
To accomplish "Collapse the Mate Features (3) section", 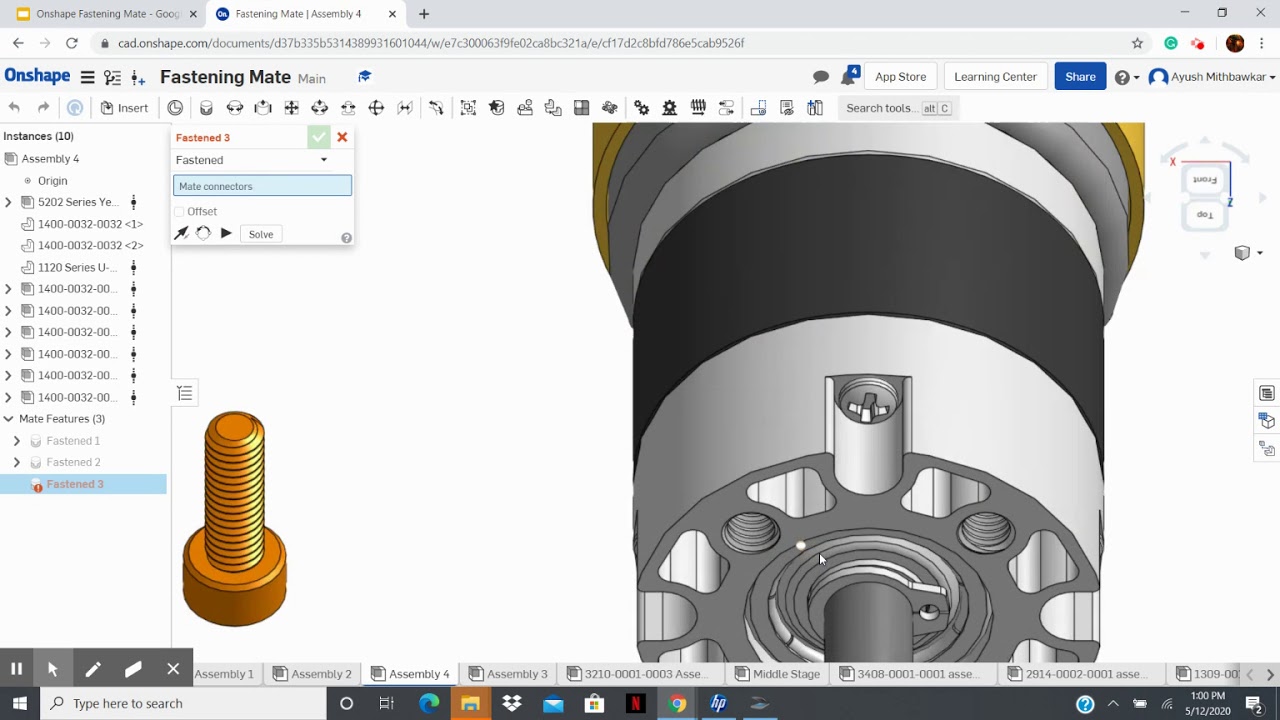I will point(8,419).
